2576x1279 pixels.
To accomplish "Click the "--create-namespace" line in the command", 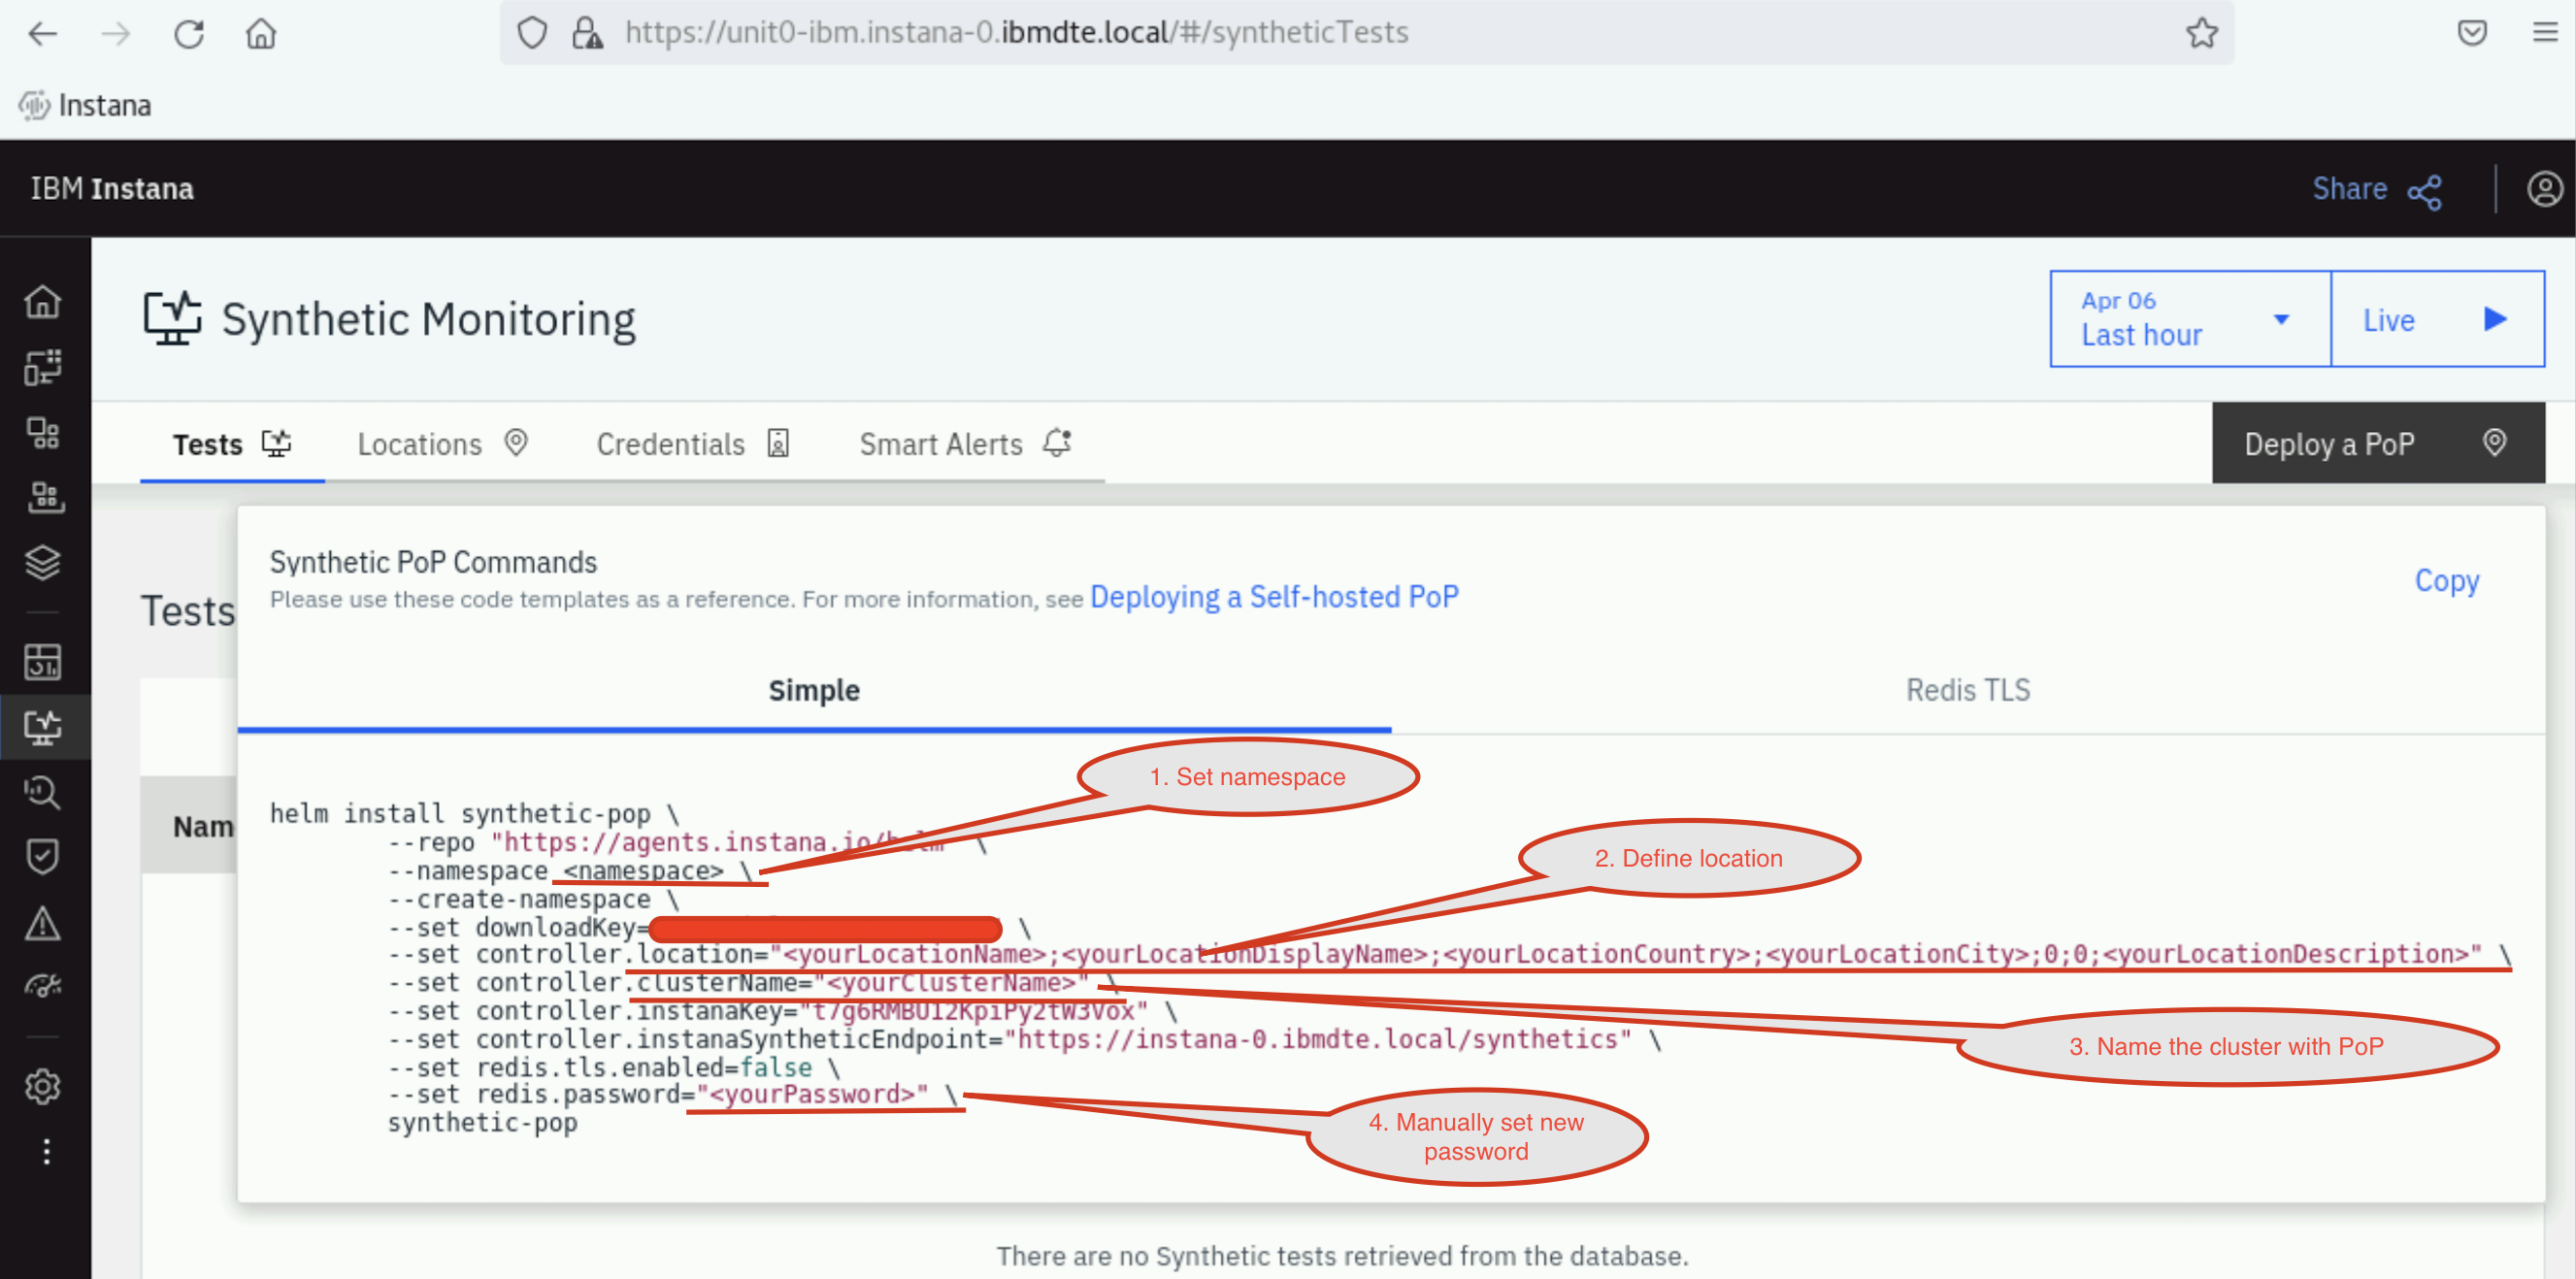I will (533, 899).
